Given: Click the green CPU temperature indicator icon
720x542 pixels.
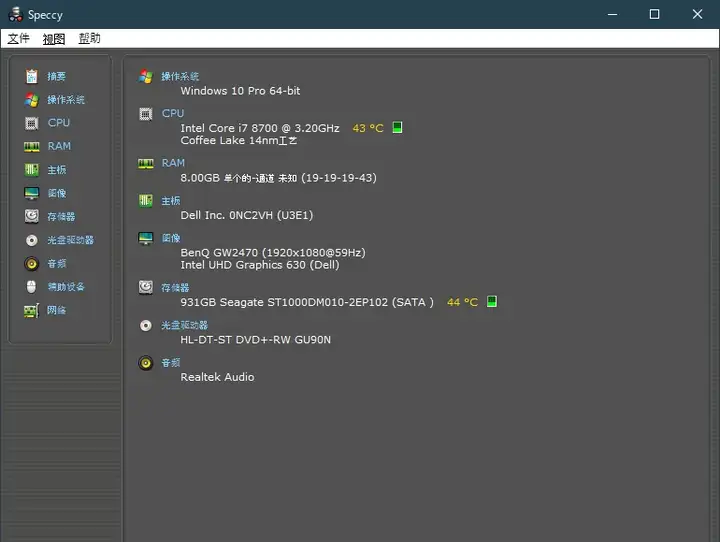Looking at the screenshot, I should [397, 127].
